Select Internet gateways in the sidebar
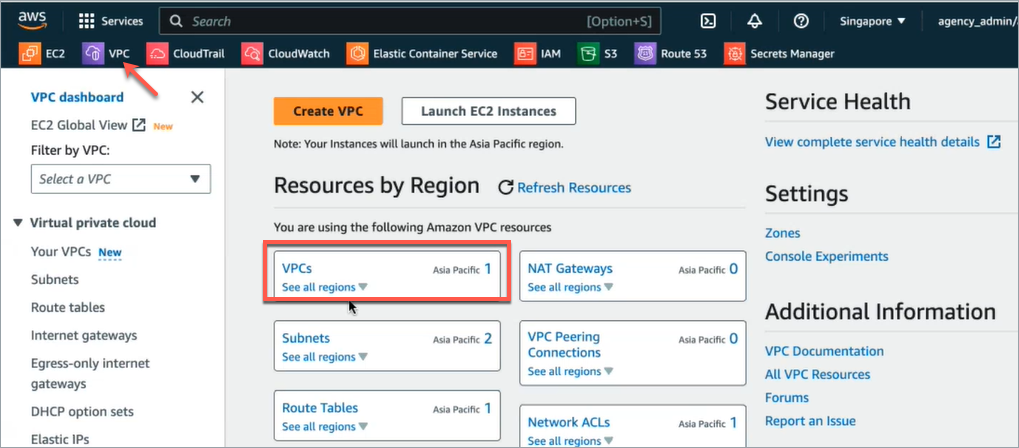The height and width of the screenshot is (448, 1019). pos(84,336)
